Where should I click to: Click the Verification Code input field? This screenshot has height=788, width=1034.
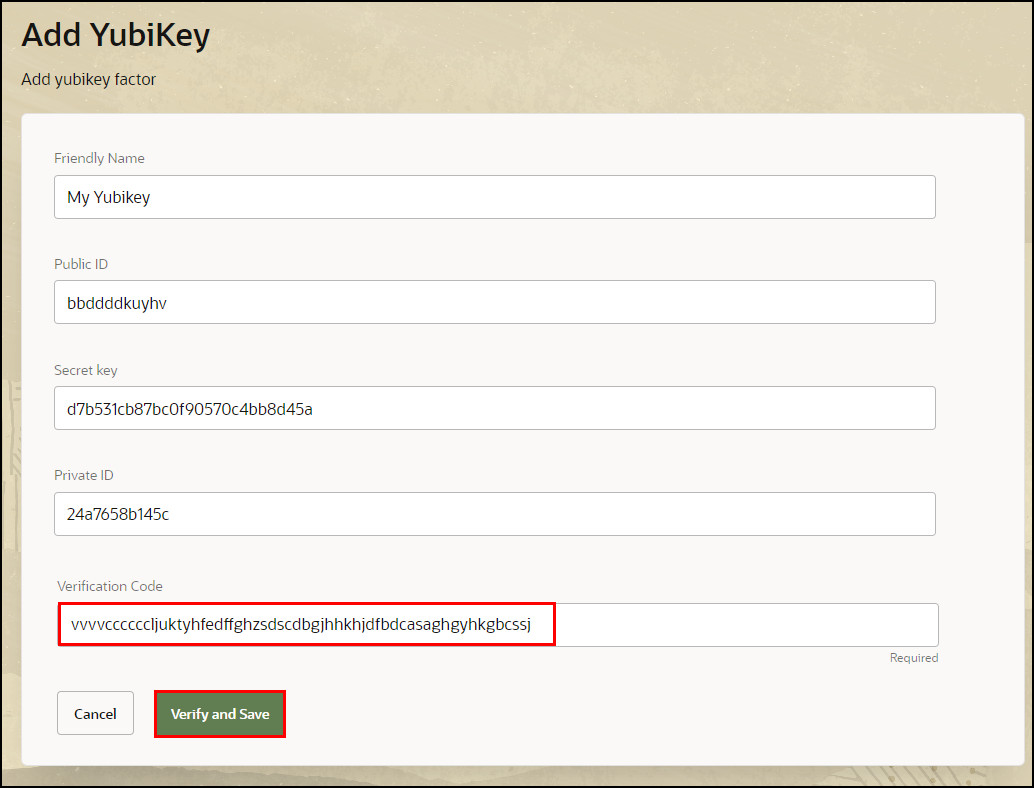(498, 624)
